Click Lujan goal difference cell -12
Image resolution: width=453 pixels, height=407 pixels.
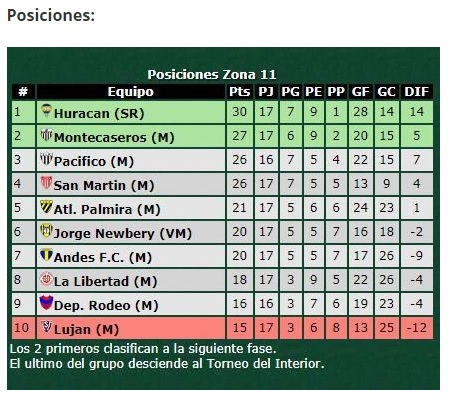[417, 328]
